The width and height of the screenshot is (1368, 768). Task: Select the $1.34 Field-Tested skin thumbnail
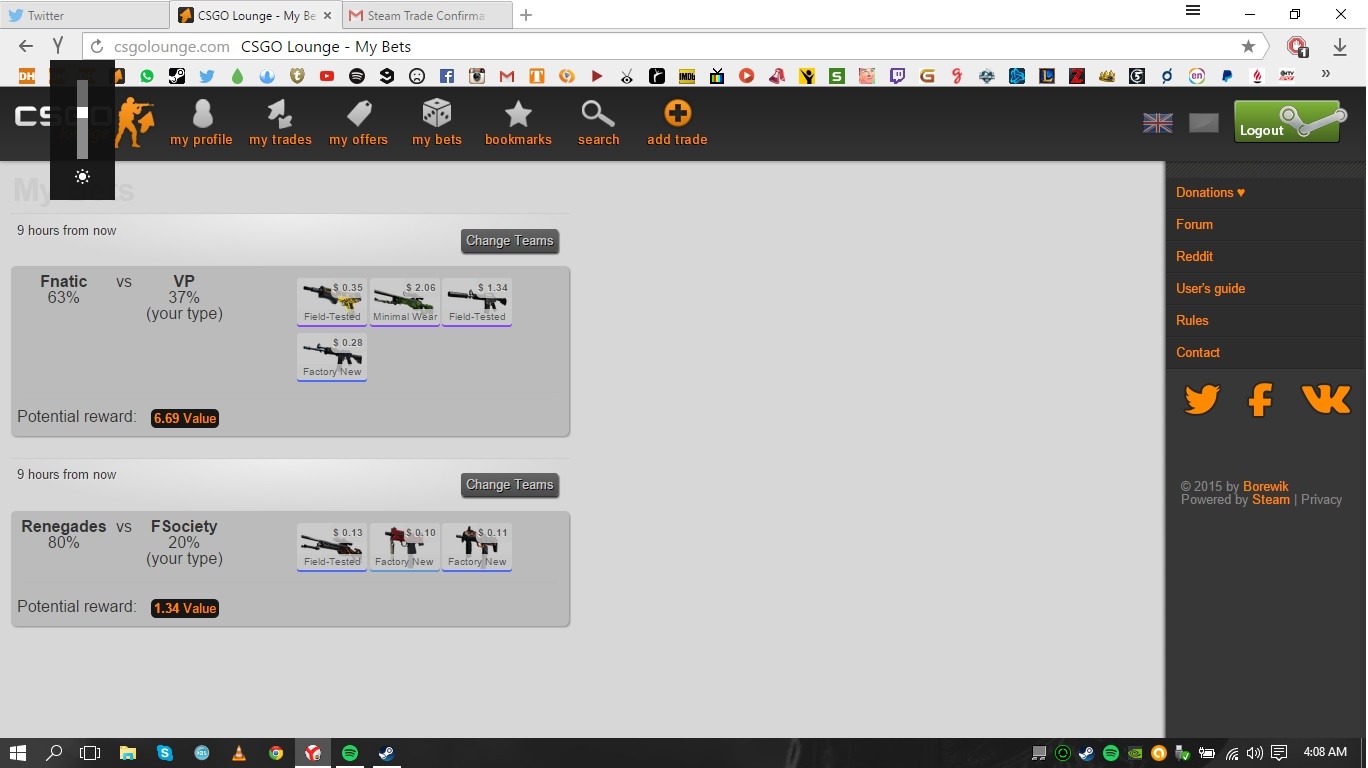point(477,302)
